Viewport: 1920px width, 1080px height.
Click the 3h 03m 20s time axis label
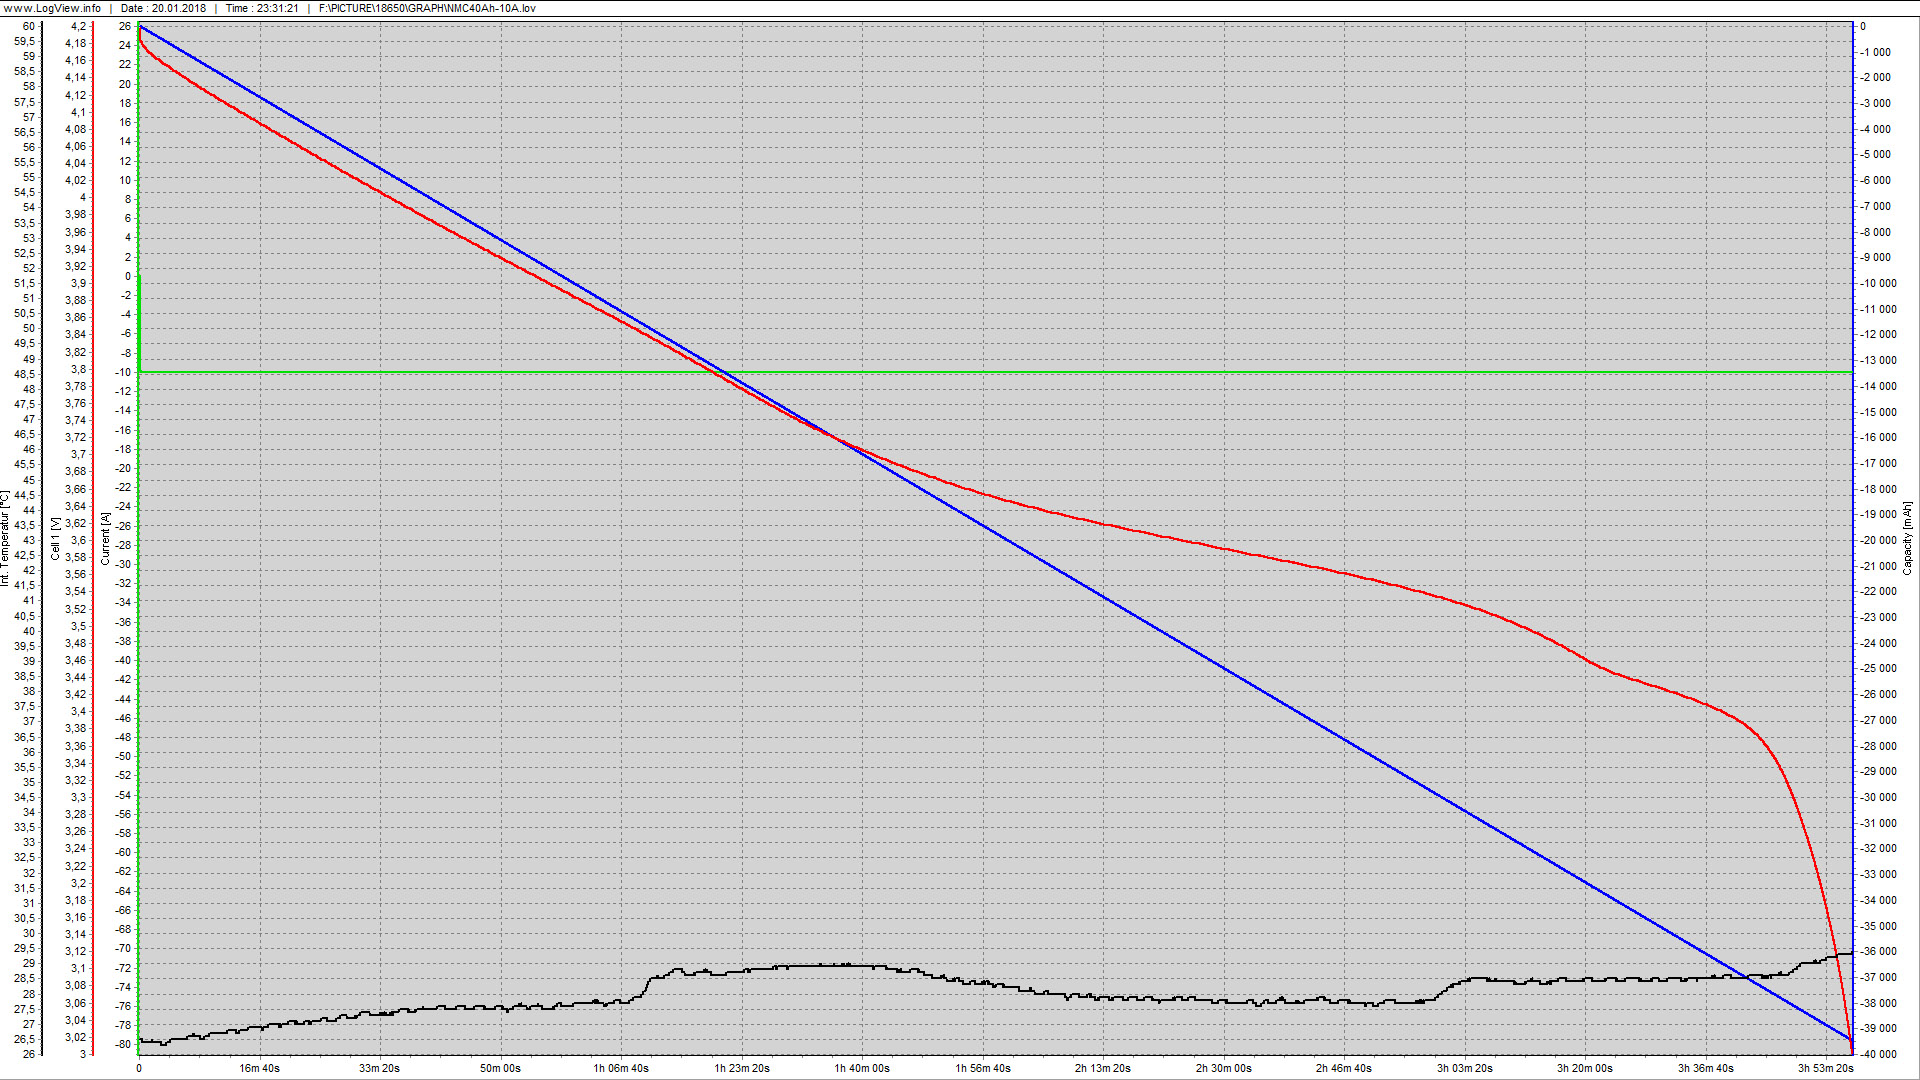point(1465,1068)
